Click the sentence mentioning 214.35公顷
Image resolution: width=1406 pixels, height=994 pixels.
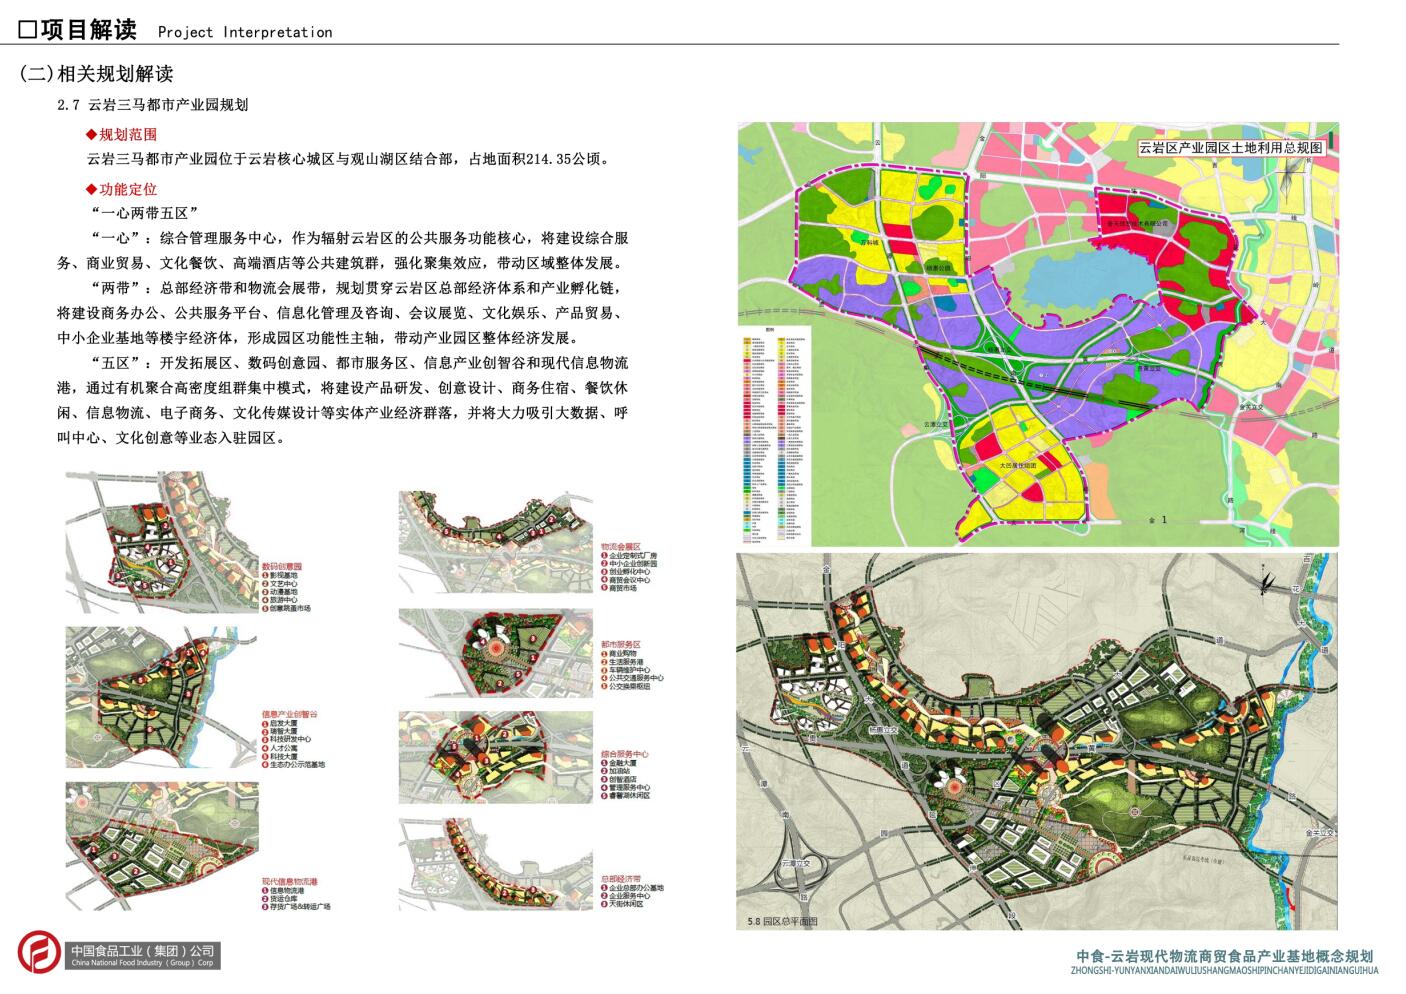(x=348, y=159)
